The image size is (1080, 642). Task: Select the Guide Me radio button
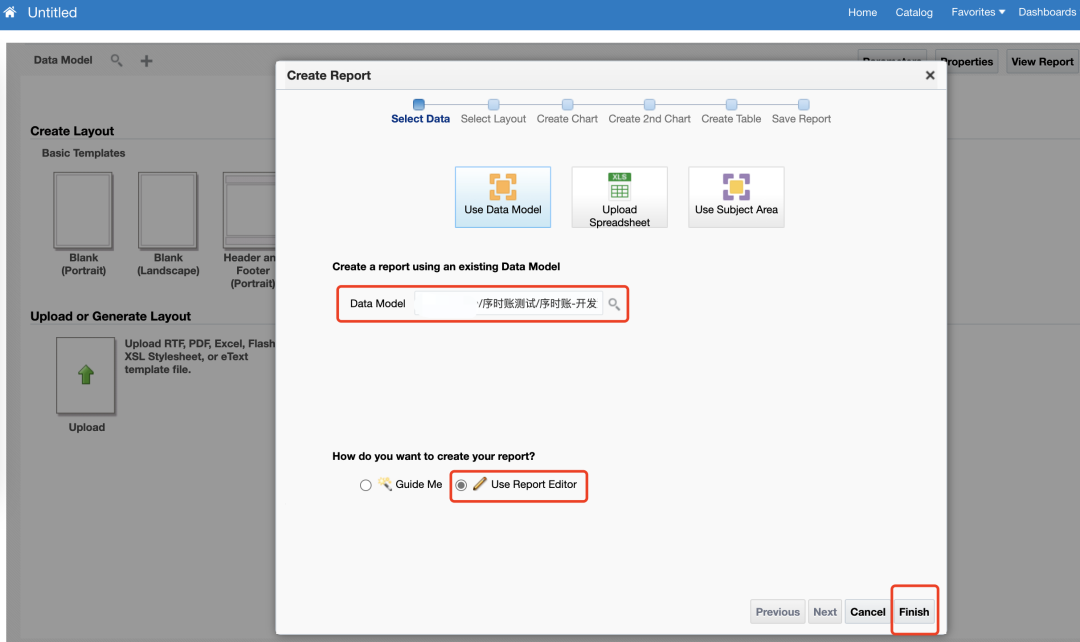[x=366, y=485]
